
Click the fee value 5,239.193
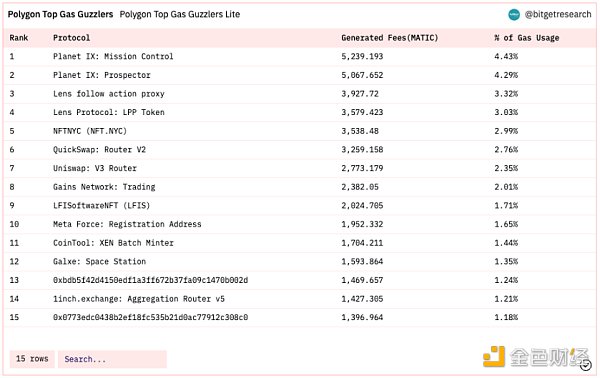coord(362,57)
